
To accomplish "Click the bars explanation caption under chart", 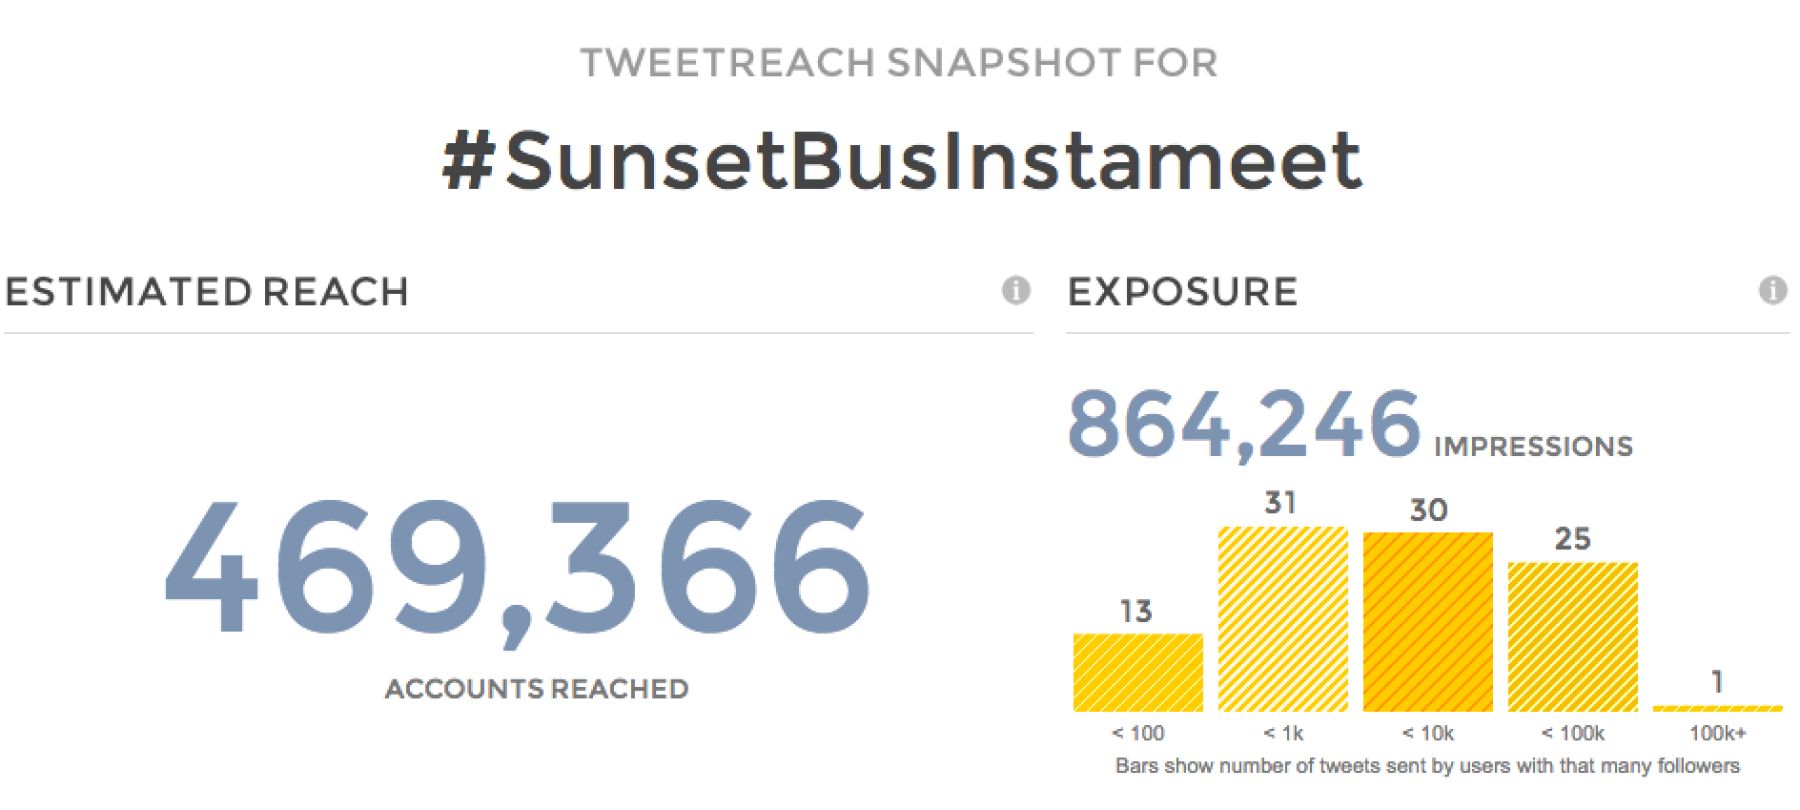I will click(1427, 766).
